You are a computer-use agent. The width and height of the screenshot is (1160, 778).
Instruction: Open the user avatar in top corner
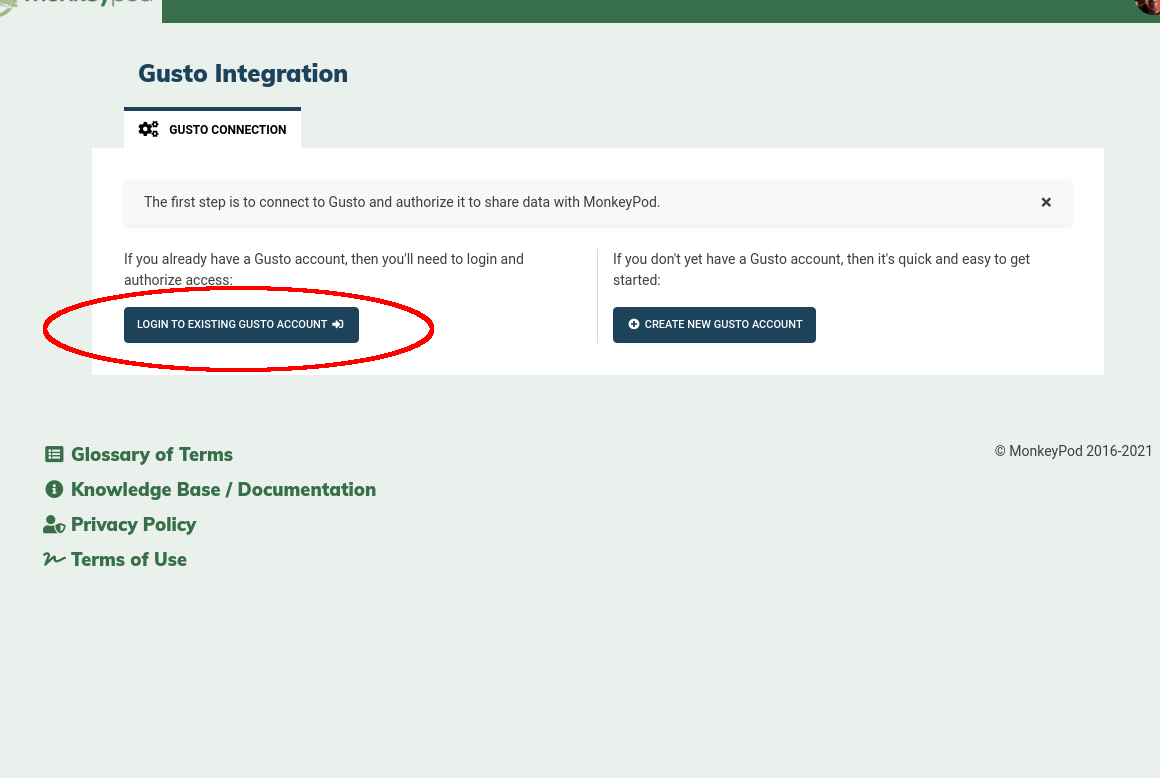pos(1148,6)
